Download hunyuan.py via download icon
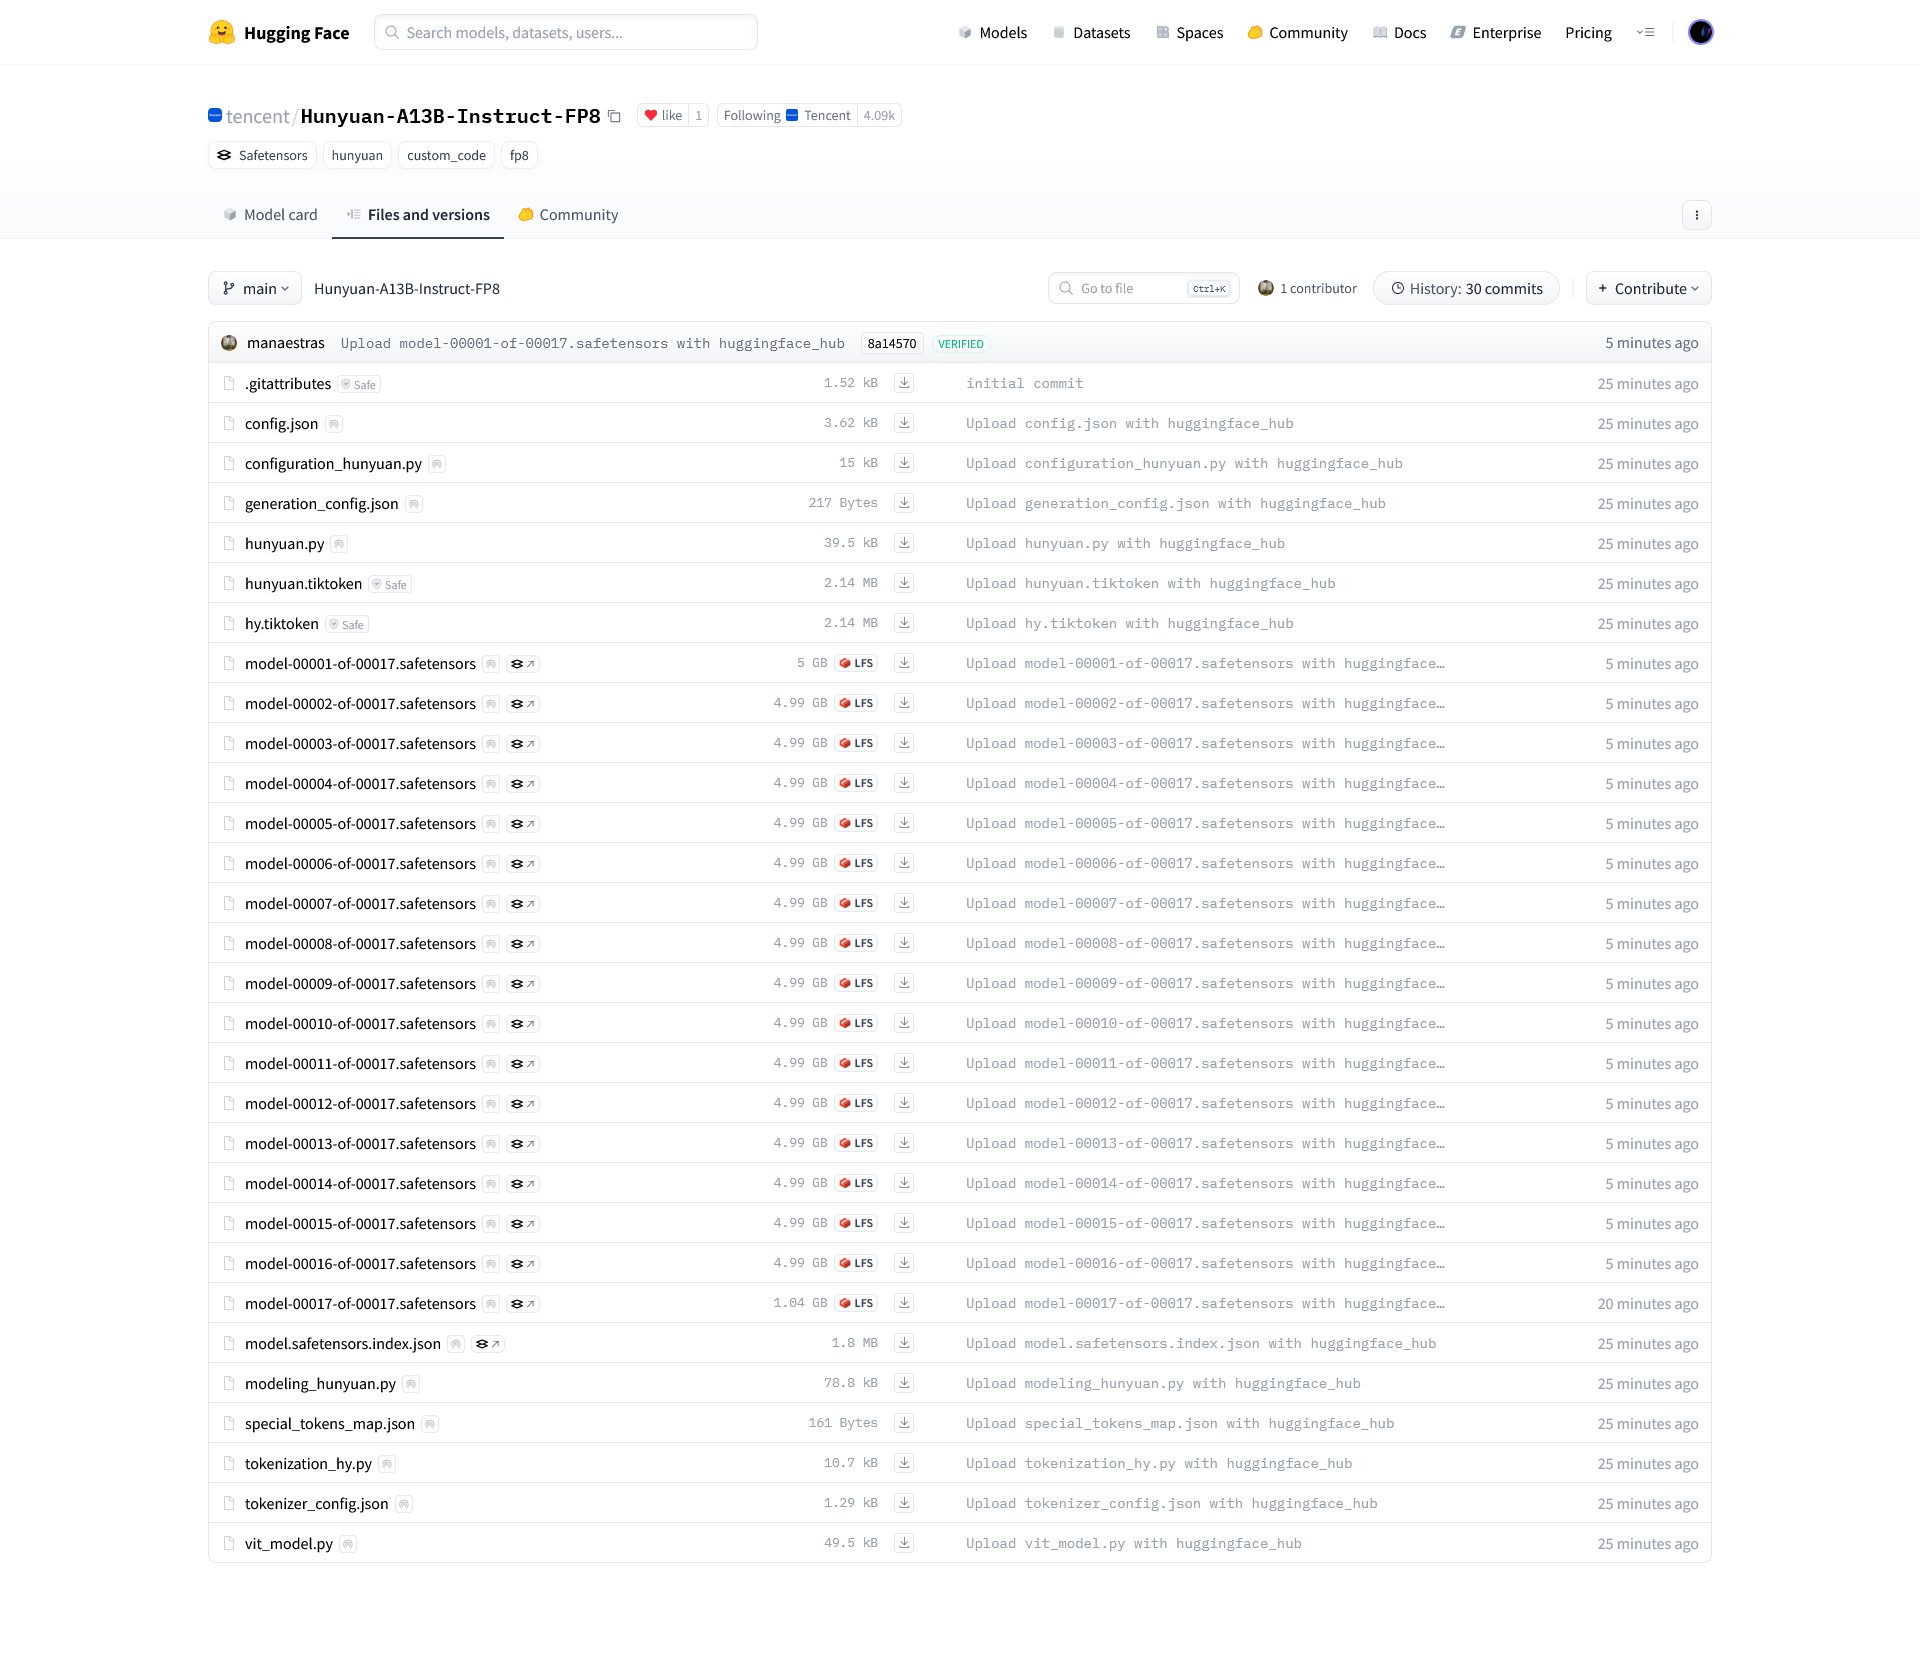Viewport: 1920px width, 1659px height. click(x=904, y=543)
